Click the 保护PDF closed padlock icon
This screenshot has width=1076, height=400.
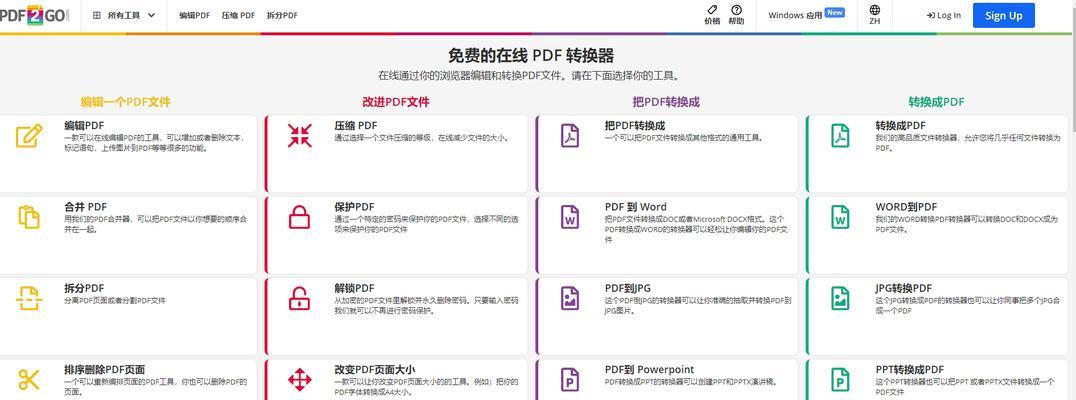tap(299, 217)
